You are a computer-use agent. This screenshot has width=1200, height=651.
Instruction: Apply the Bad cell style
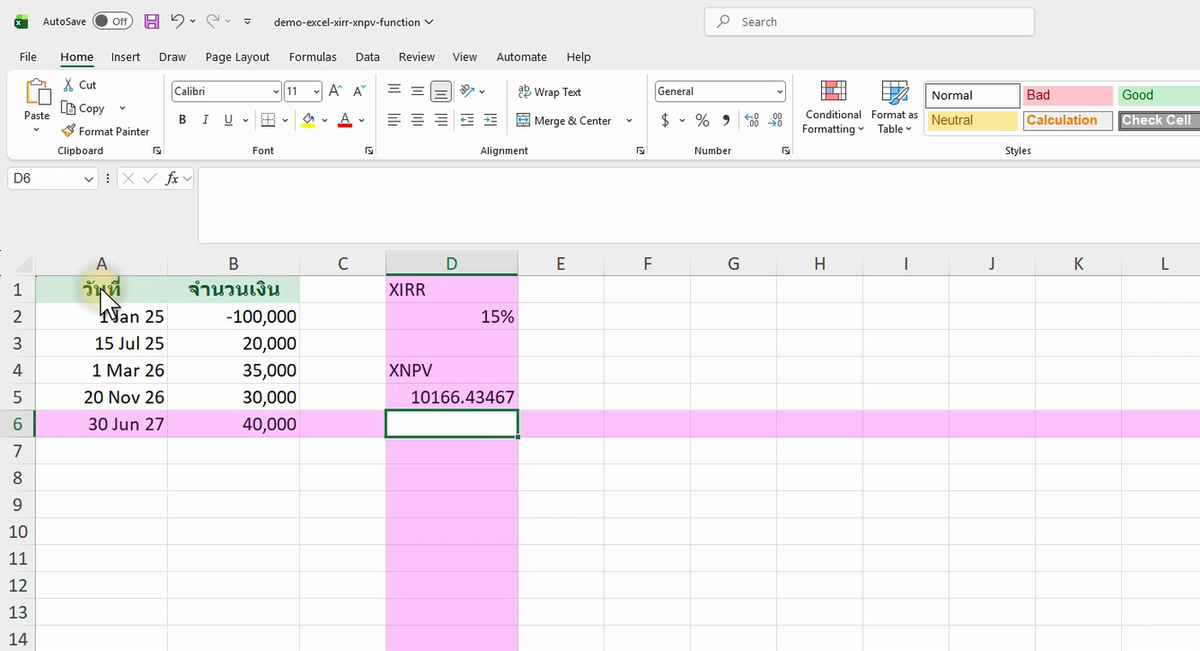click(1068, 95)
